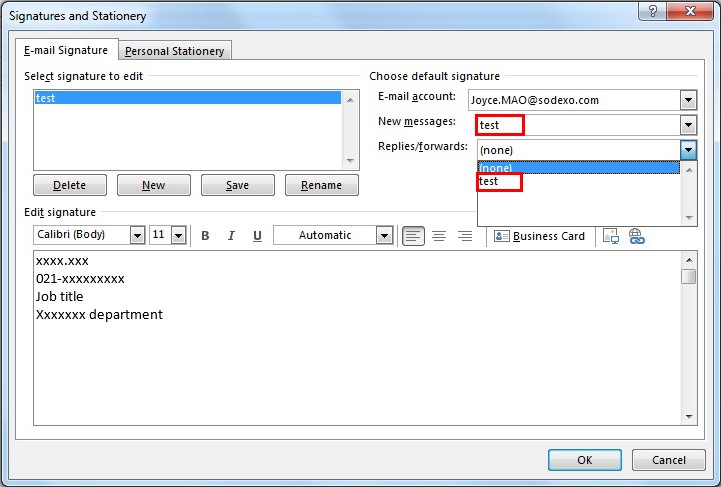Toggle Underline formatting in signature editor

[x=257, y=235]
